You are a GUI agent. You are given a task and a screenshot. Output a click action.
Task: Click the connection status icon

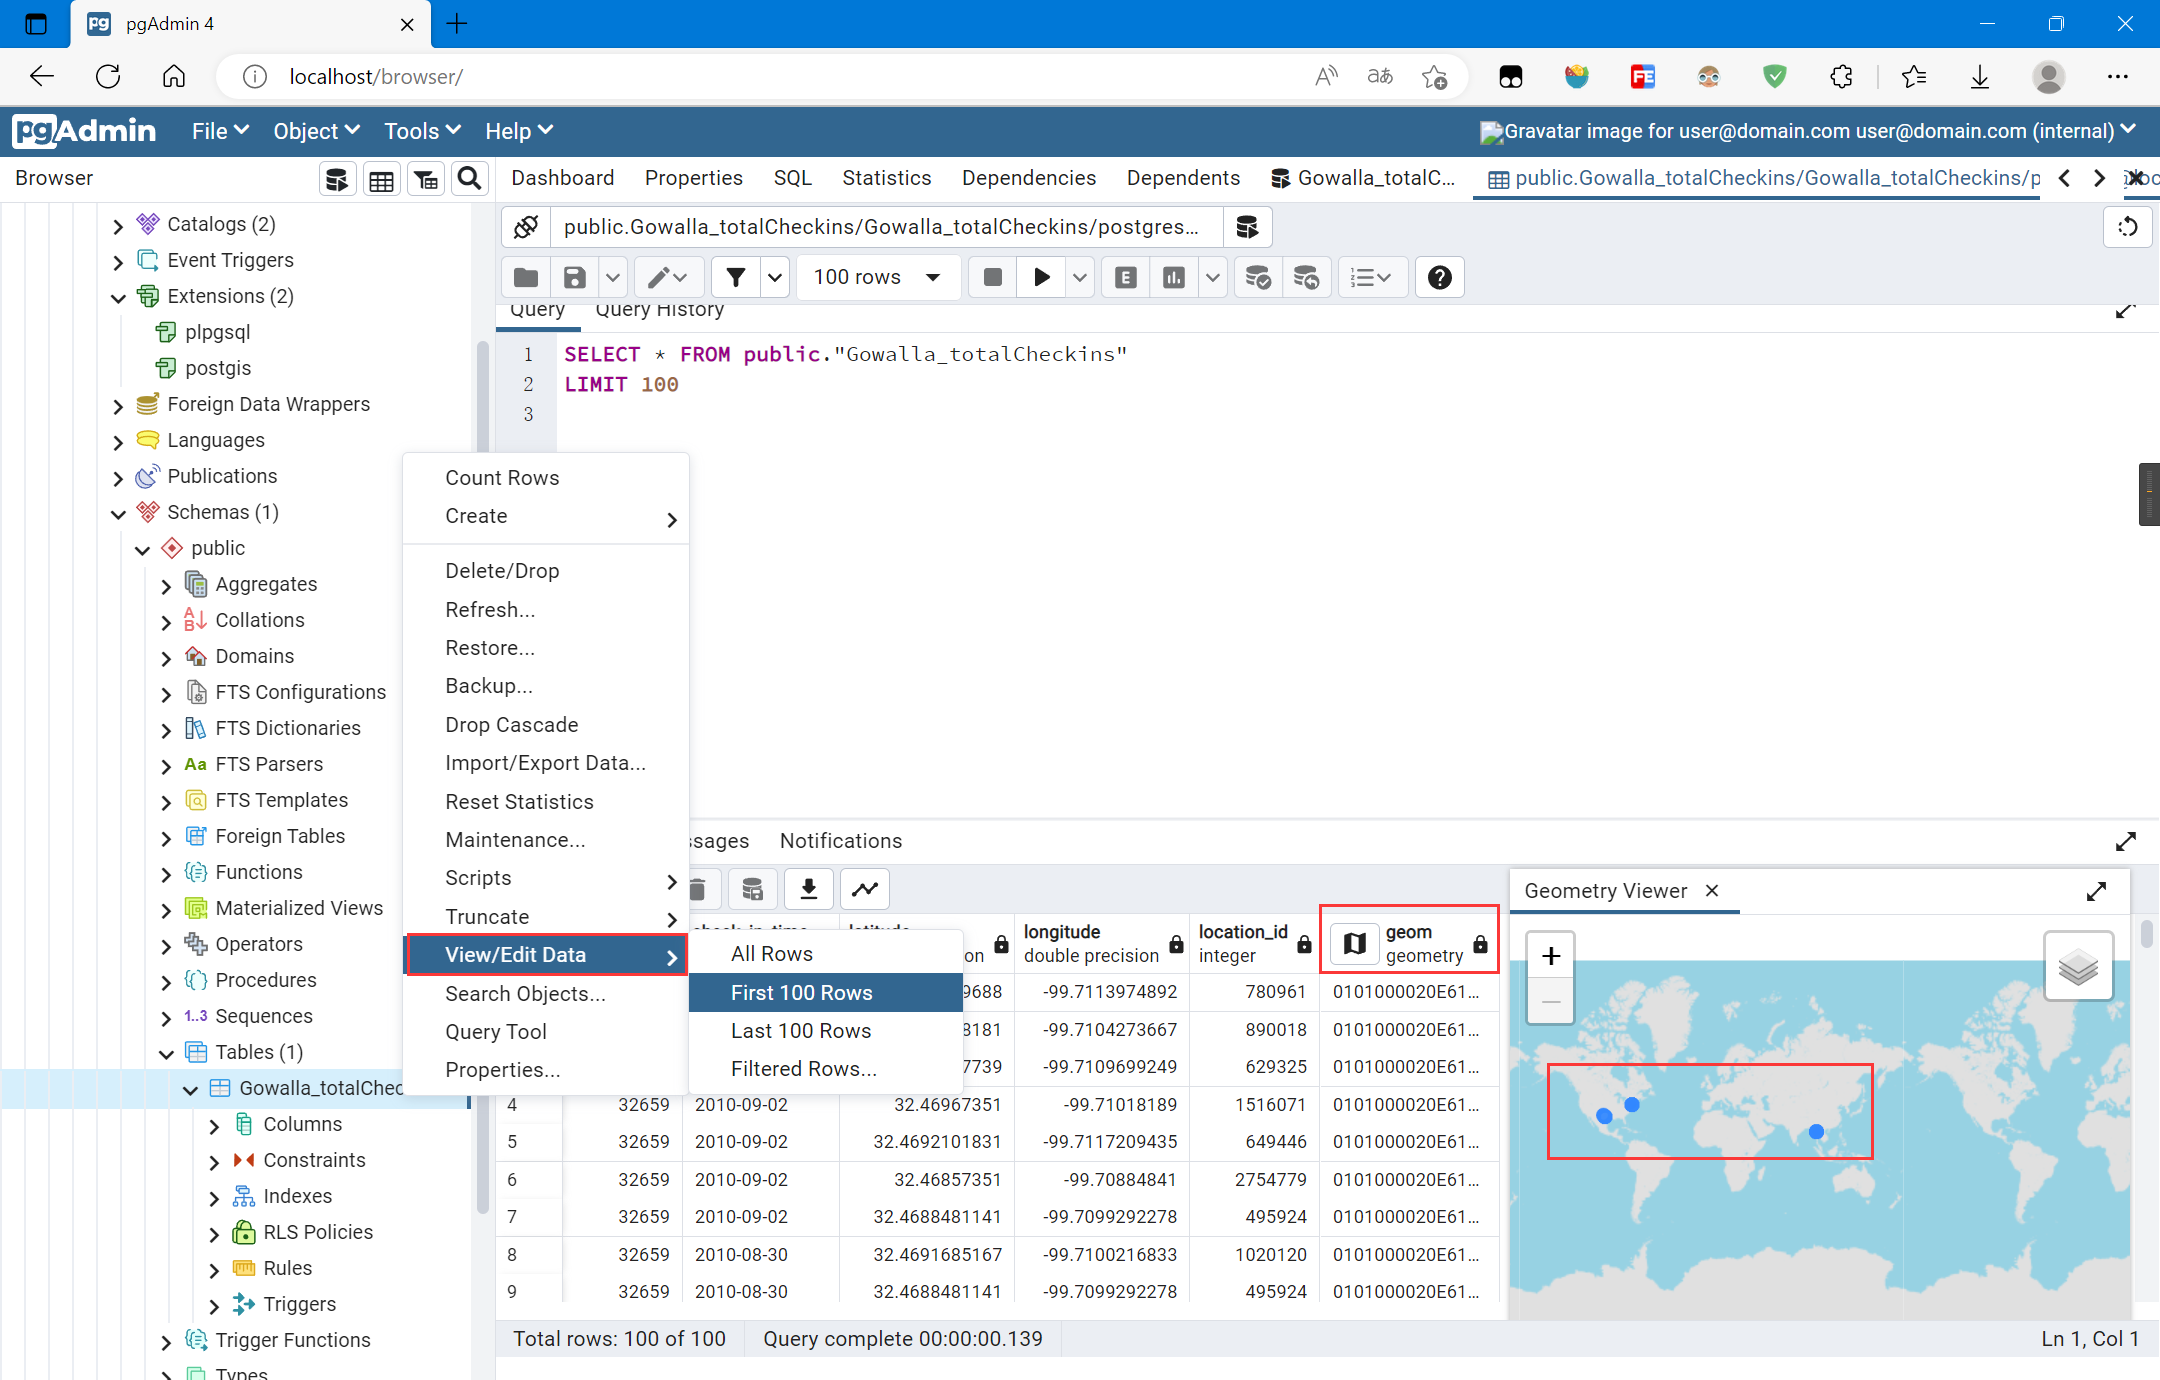[x=526, y=227]
